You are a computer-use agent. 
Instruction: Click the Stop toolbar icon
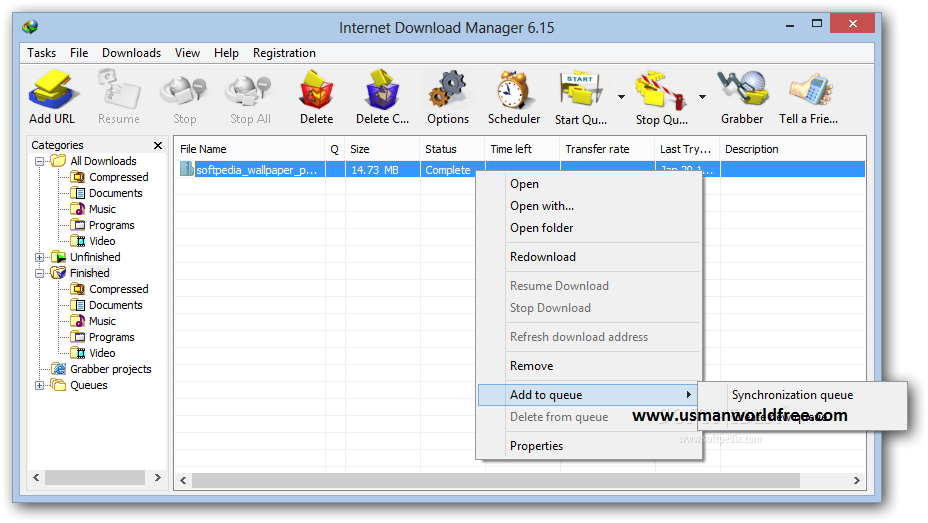[x=184, y=90]
